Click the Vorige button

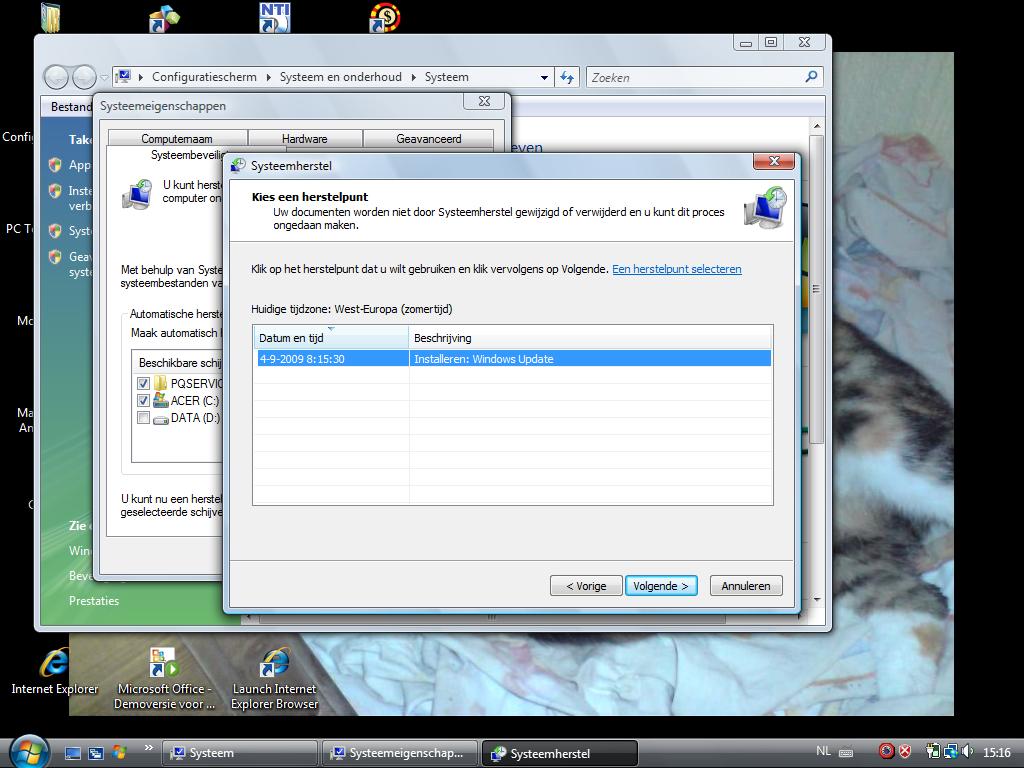click(x=586, y=586)
